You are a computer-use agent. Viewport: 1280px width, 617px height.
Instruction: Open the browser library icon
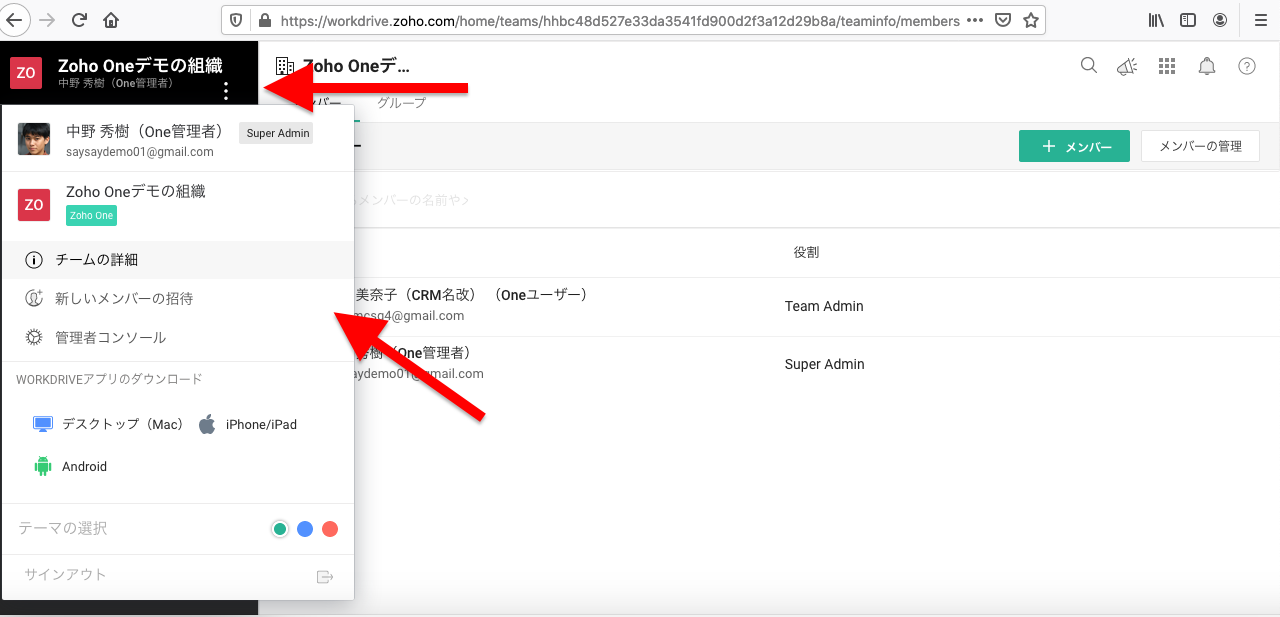(1156, 20)
